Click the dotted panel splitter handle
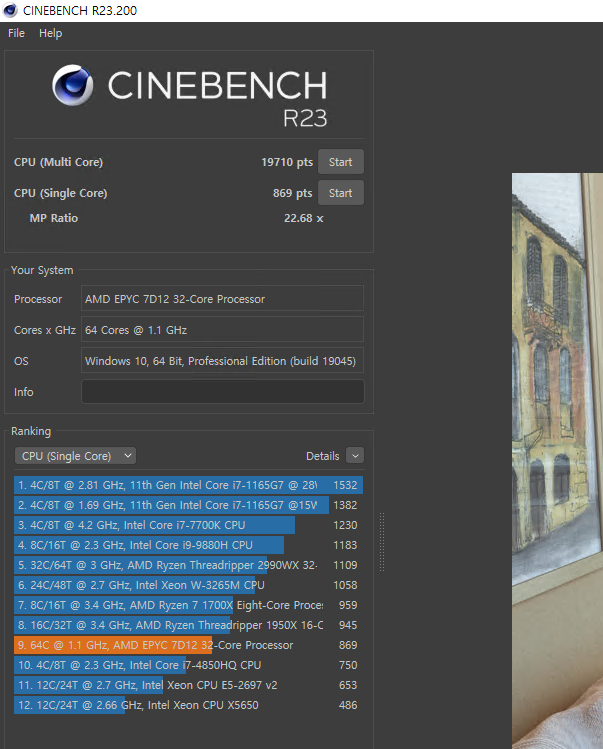Viewport: 603px width, 749px height. (x=382, y=542)
